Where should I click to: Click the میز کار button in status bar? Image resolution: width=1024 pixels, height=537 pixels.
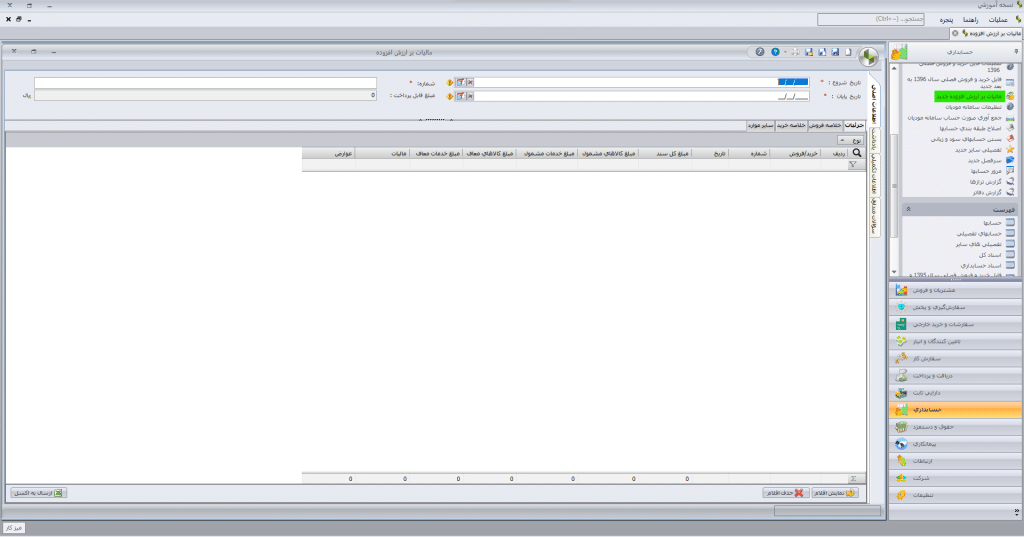click(14, 528)
